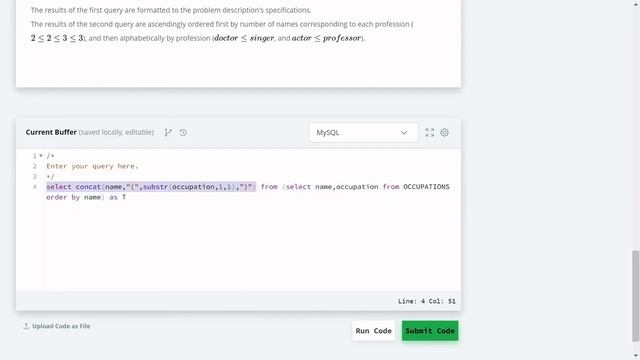Click the 'actor ≤ professor' formula text
Image resolution: width=640 pixels, height=360 pixels.
(x=327, y=38)
